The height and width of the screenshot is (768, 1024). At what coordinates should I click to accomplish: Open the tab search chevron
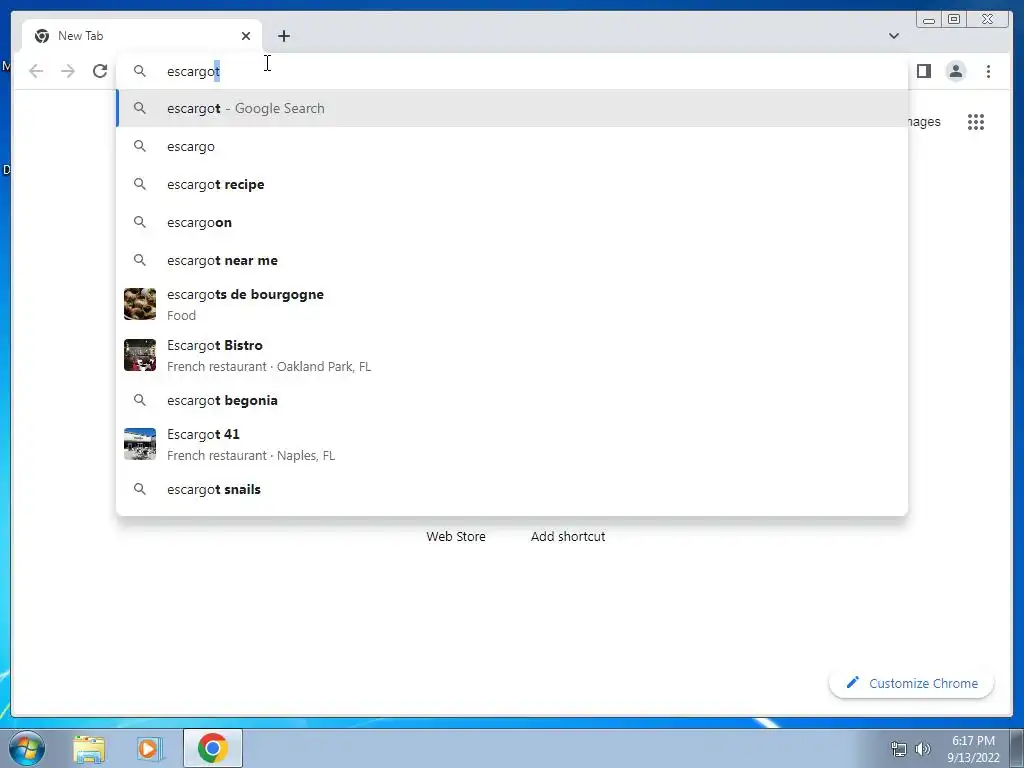893,36
